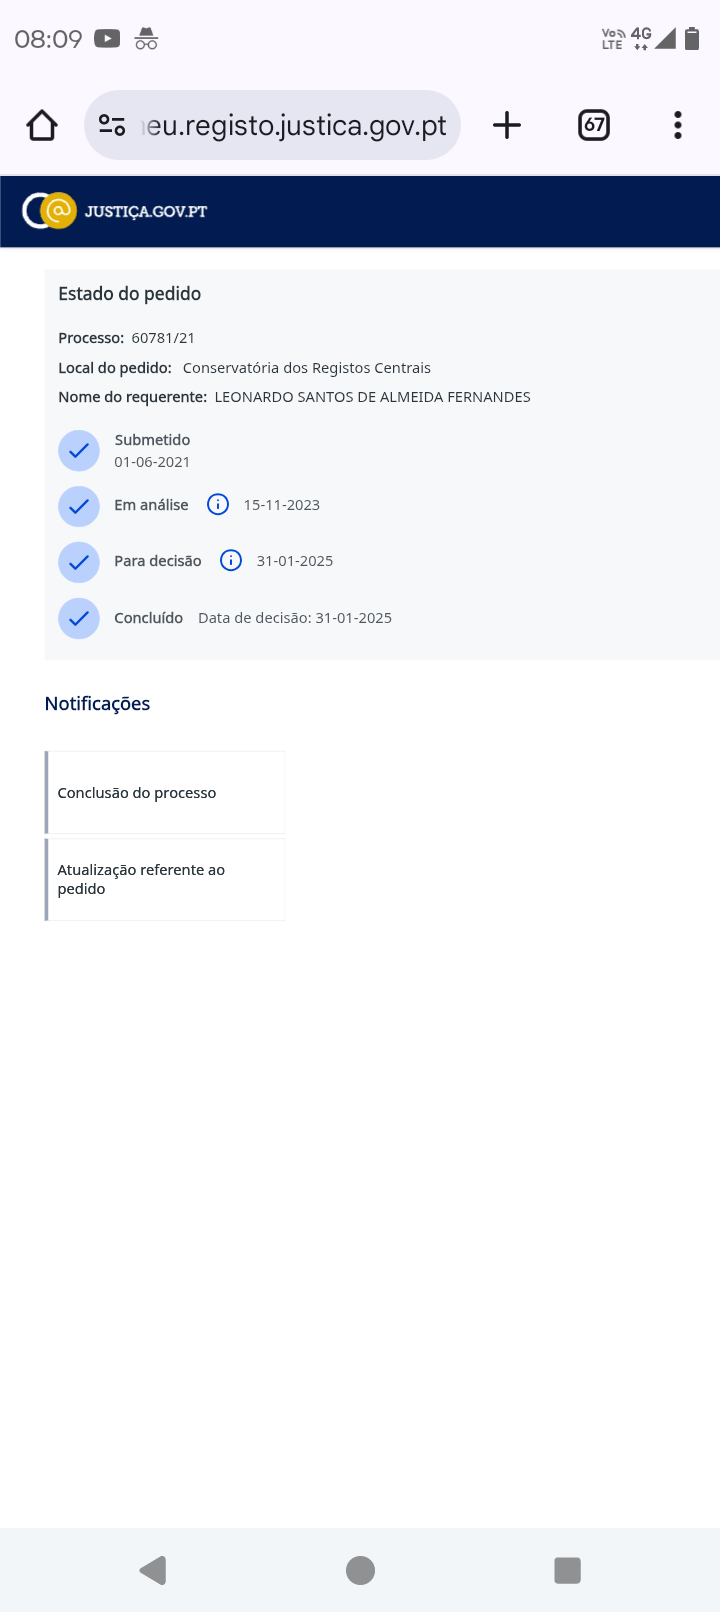Image resolution: width=720 pixels, height=1612 pixels.
Task: Expand Atualização referente ao pedido notification
Action: click(x=165, y=879)
